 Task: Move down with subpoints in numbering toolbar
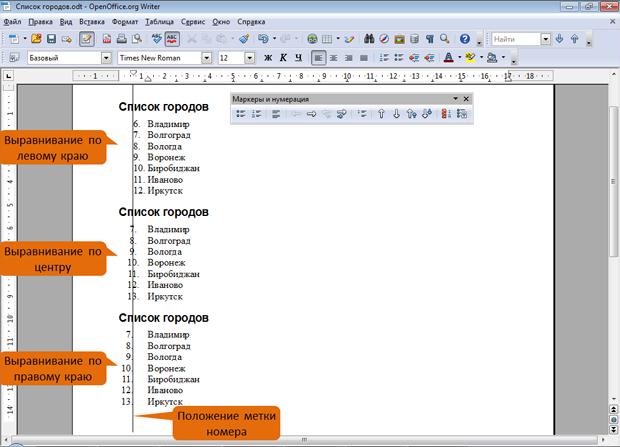[x=427, y=114]
